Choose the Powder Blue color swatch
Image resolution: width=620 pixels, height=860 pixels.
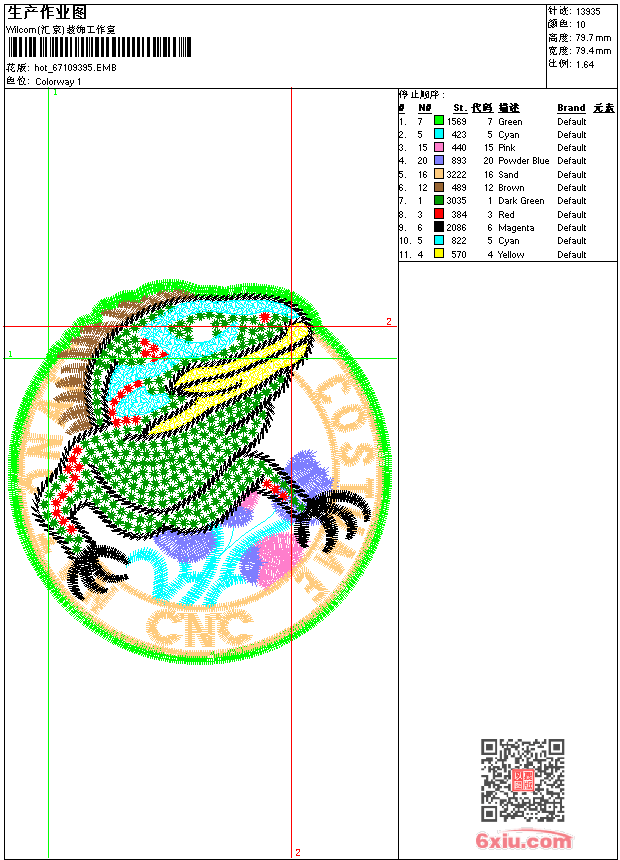[439, 160]
